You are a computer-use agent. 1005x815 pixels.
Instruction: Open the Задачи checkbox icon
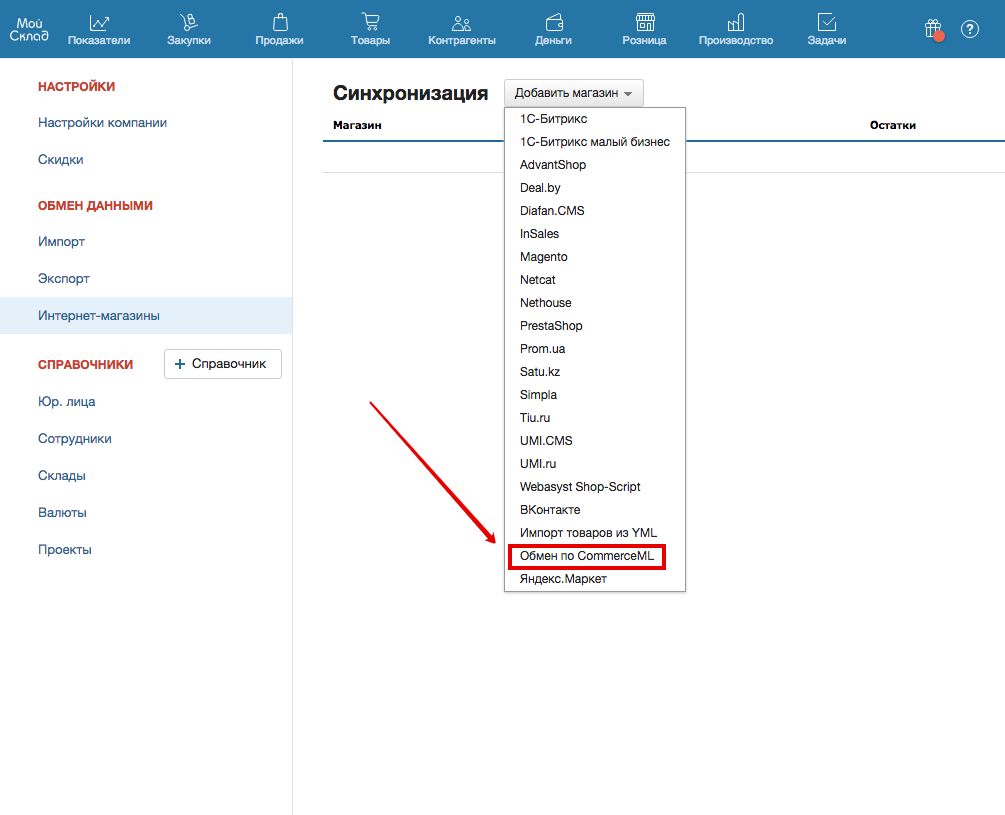click(826, 23)
